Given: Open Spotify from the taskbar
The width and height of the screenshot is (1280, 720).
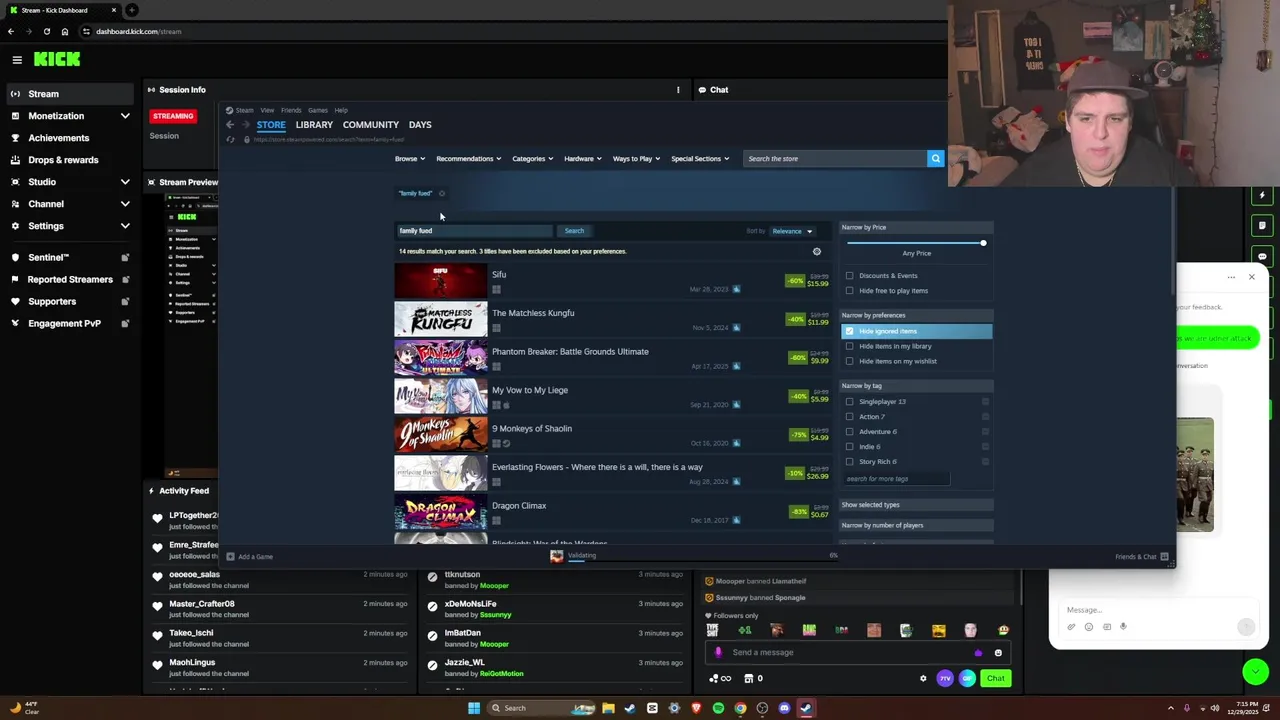Looking at the screenshot, I should (718, 708).
